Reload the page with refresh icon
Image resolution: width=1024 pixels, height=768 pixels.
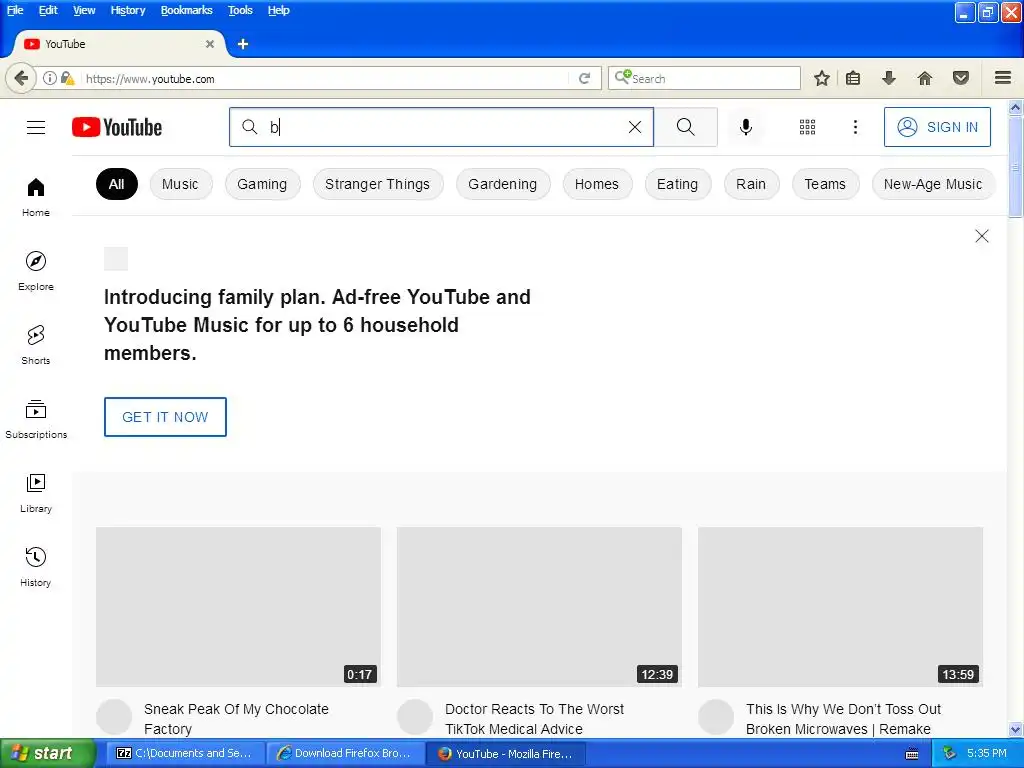pyautogui.click(x=584, y=78)
